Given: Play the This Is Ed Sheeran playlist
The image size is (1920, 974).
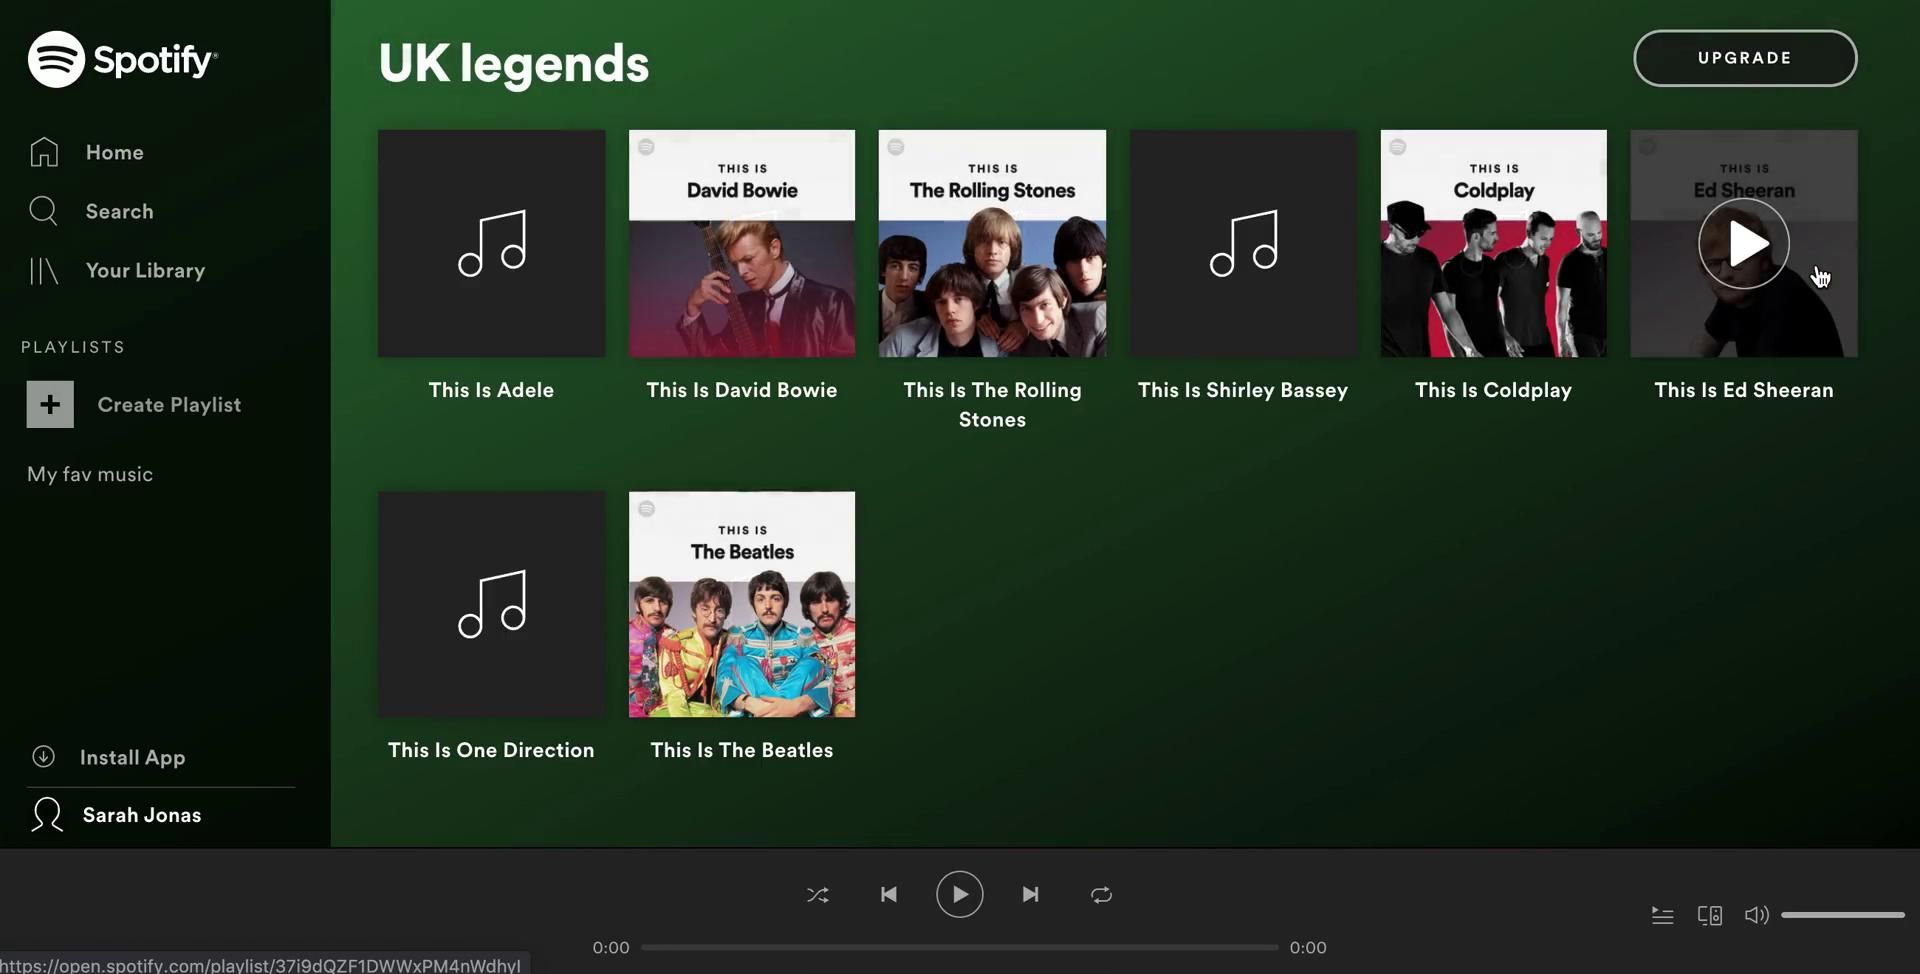Looking at the screenshot, I should click(1743, 243).
